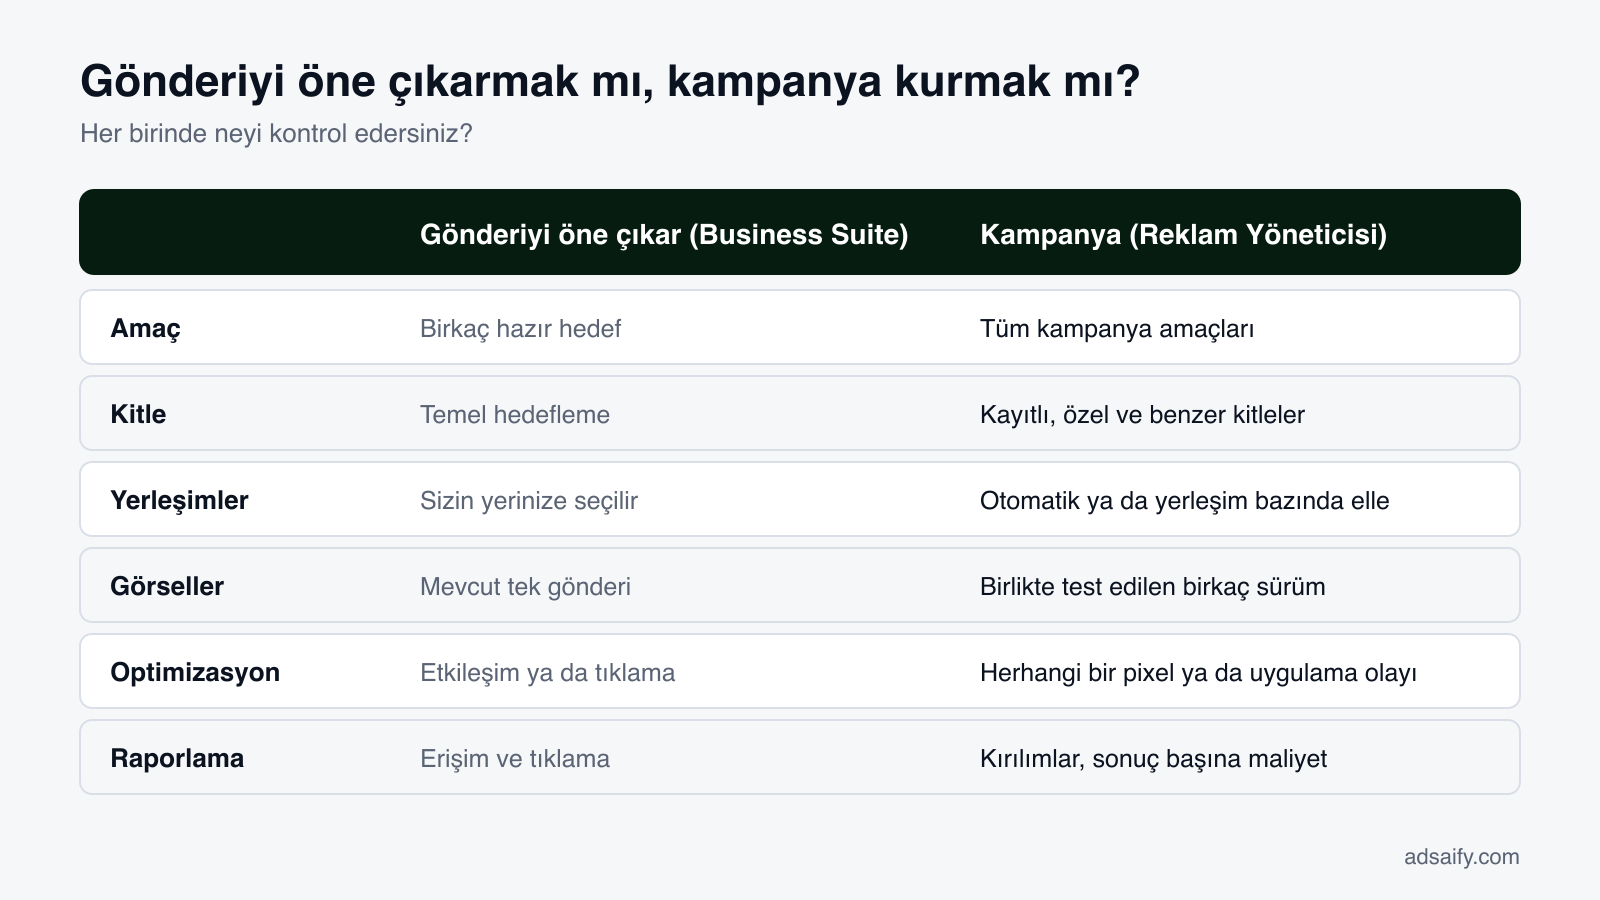
Task: Click 'Otomatik ya da yerleşim bazında elle' cell
Action: pos(1185,500)
